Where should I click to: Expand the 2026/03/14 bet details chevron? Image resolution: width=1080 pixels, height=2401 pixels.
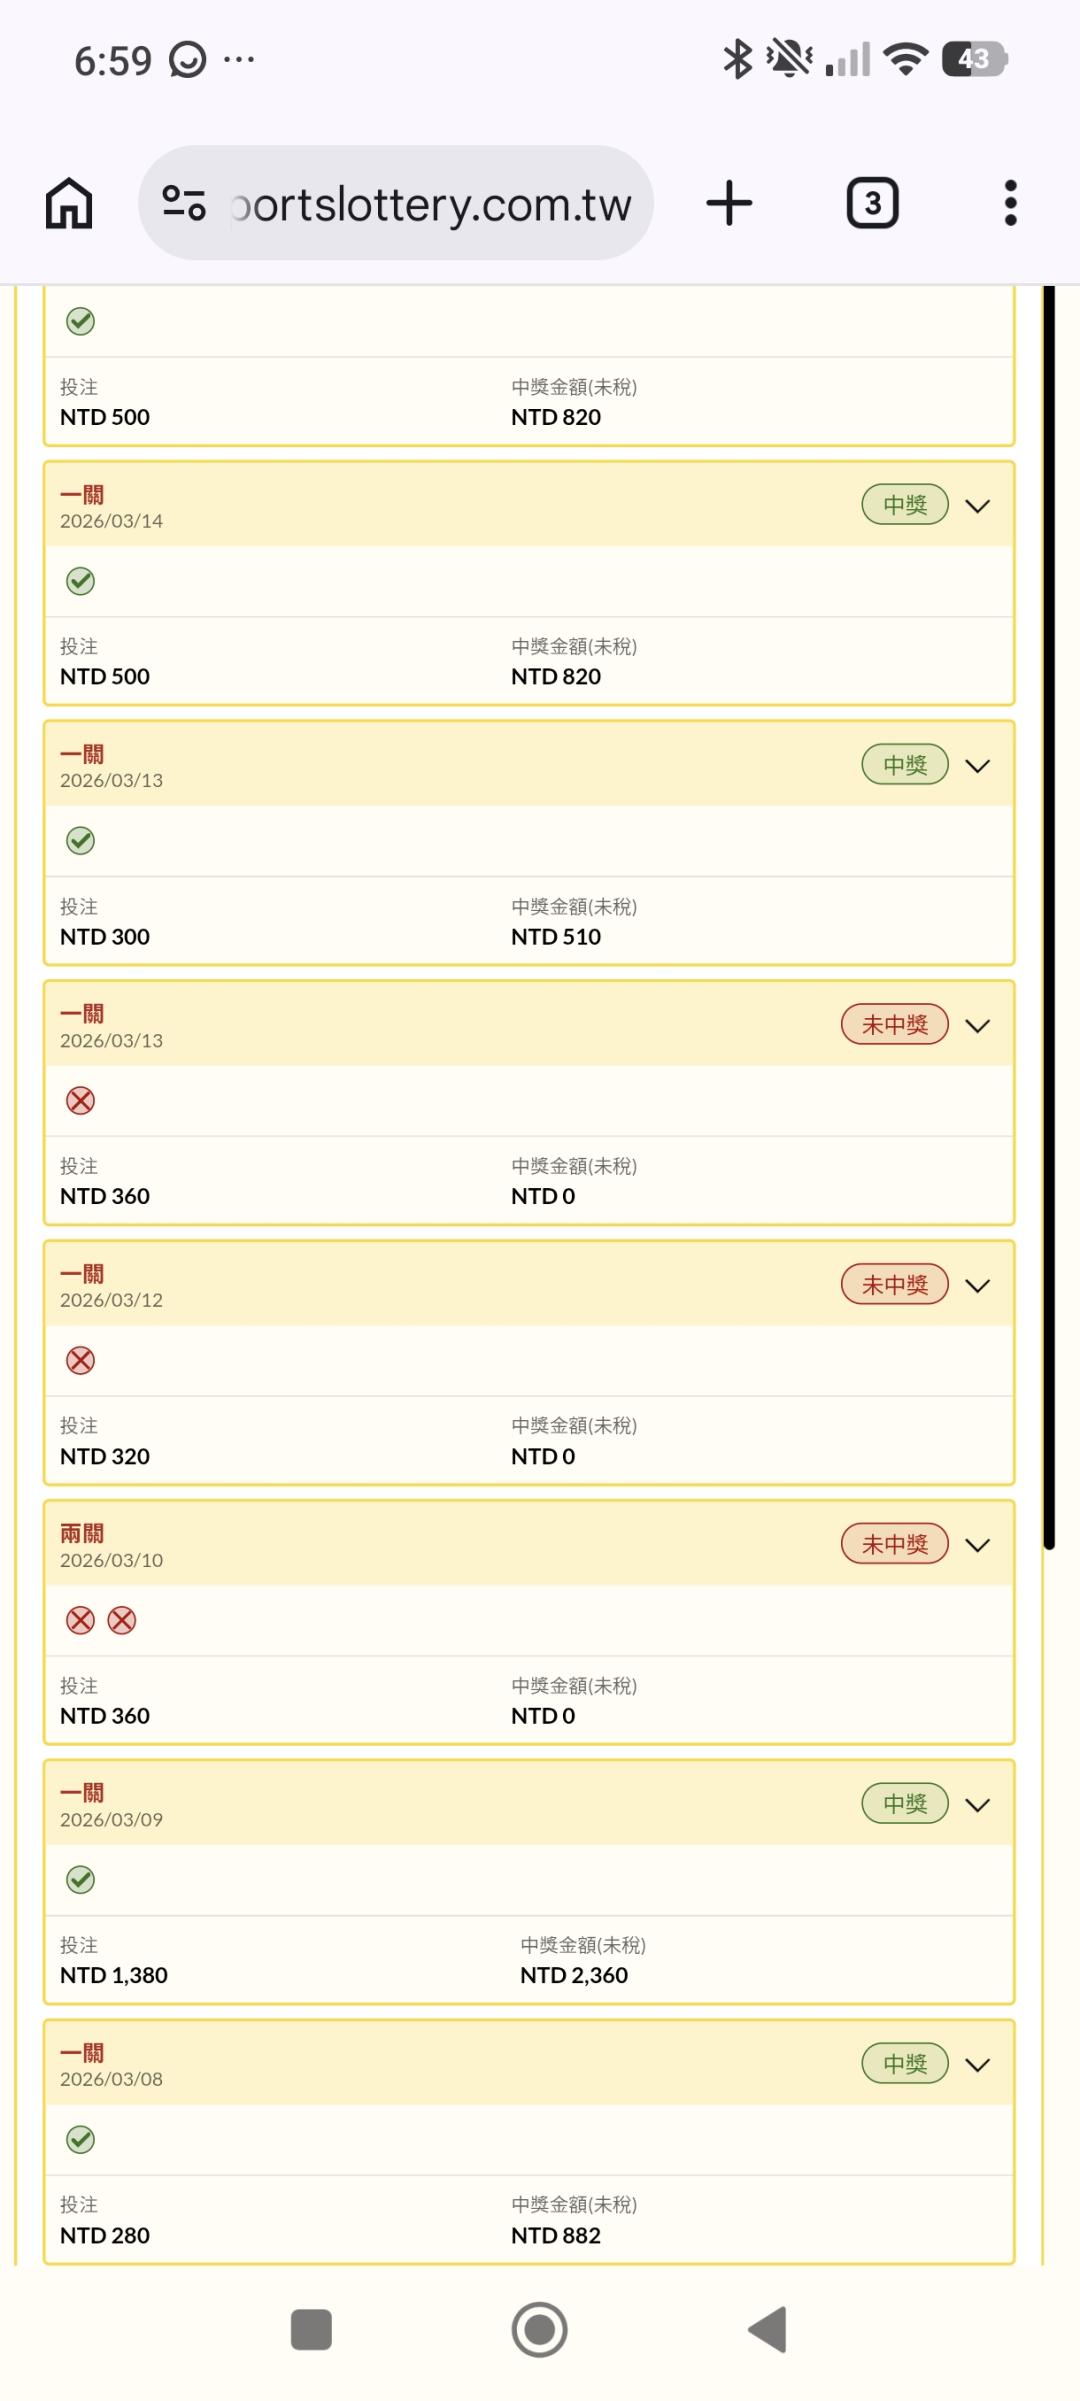pyautogui.click(x=977, y=506)
